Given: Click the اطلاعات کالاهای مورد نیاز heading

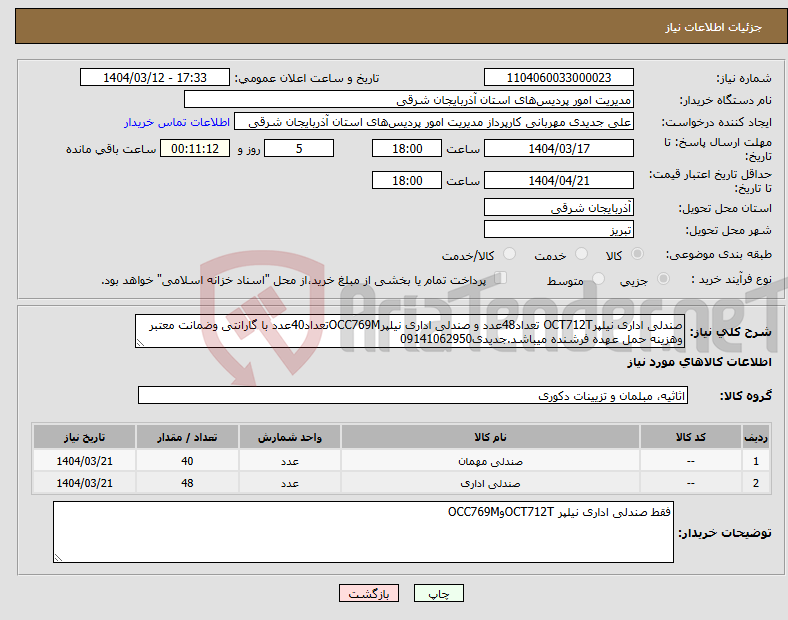Looking at the screenshot, I should (x=699, y=362).
